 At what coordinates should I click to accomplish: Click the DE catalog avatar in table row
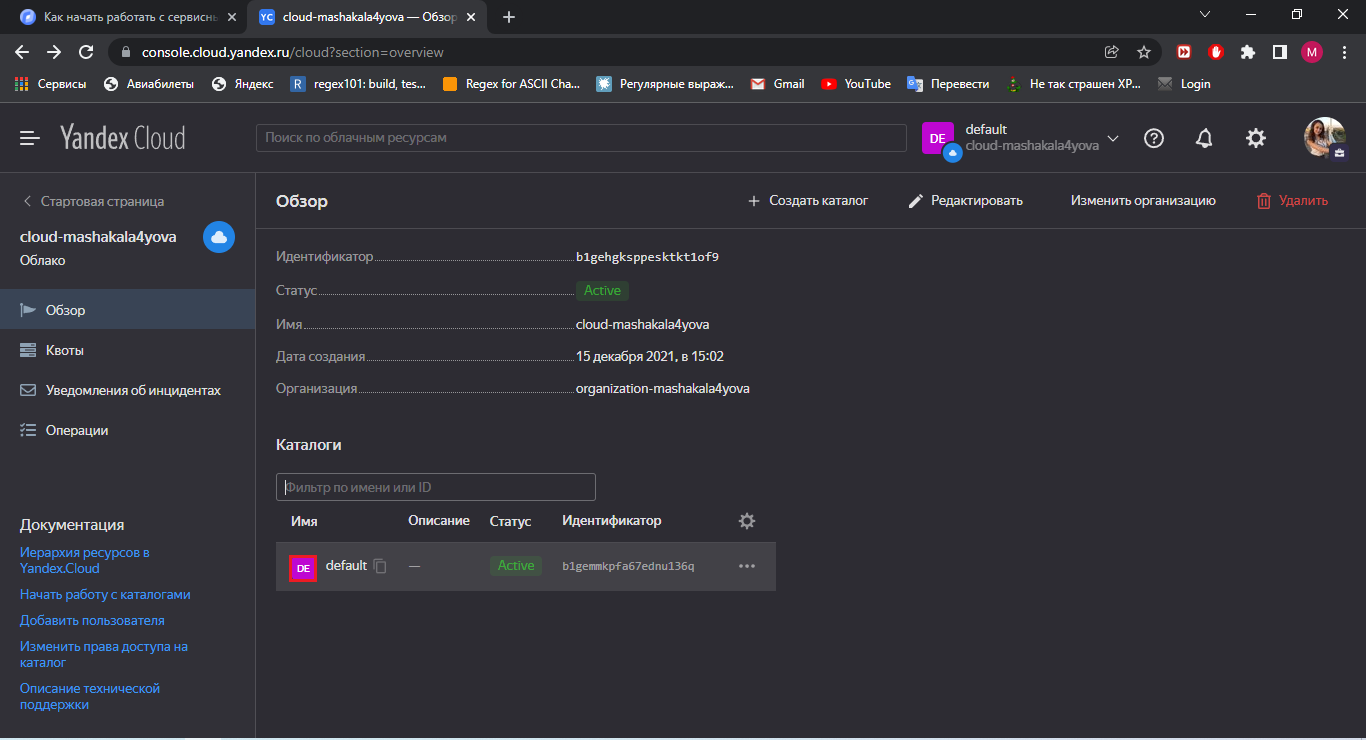click(303, 567)
